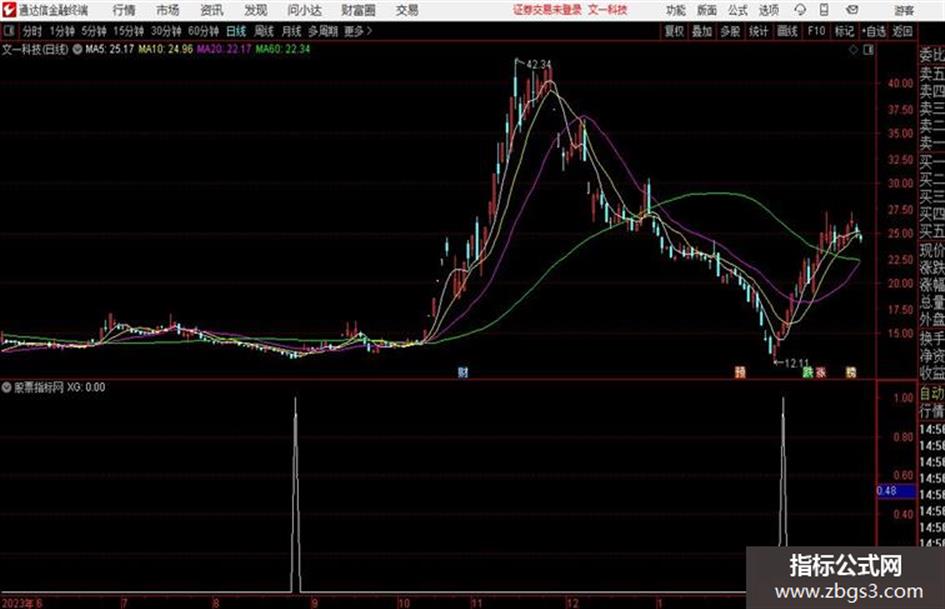Viewport: 945px width, 609px height.
Task: Open the 选项 menu
Action: [768, 10]
